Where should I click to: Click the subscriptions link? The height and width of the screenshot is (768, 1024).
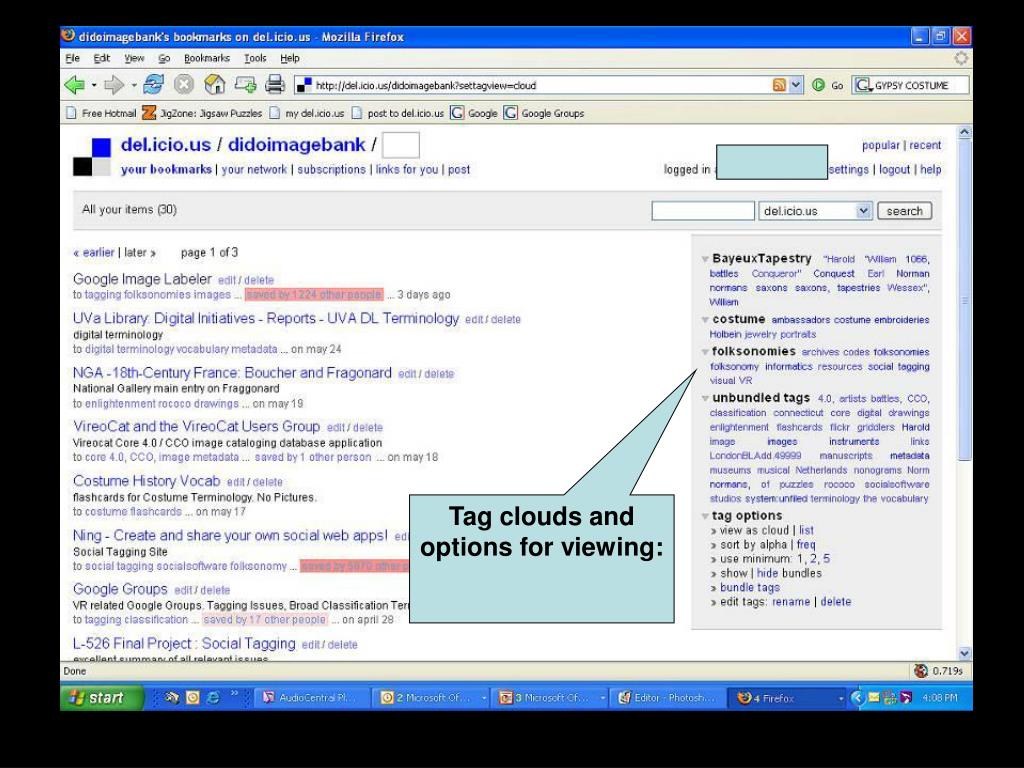pyautogui.click(x=331, y=169)
